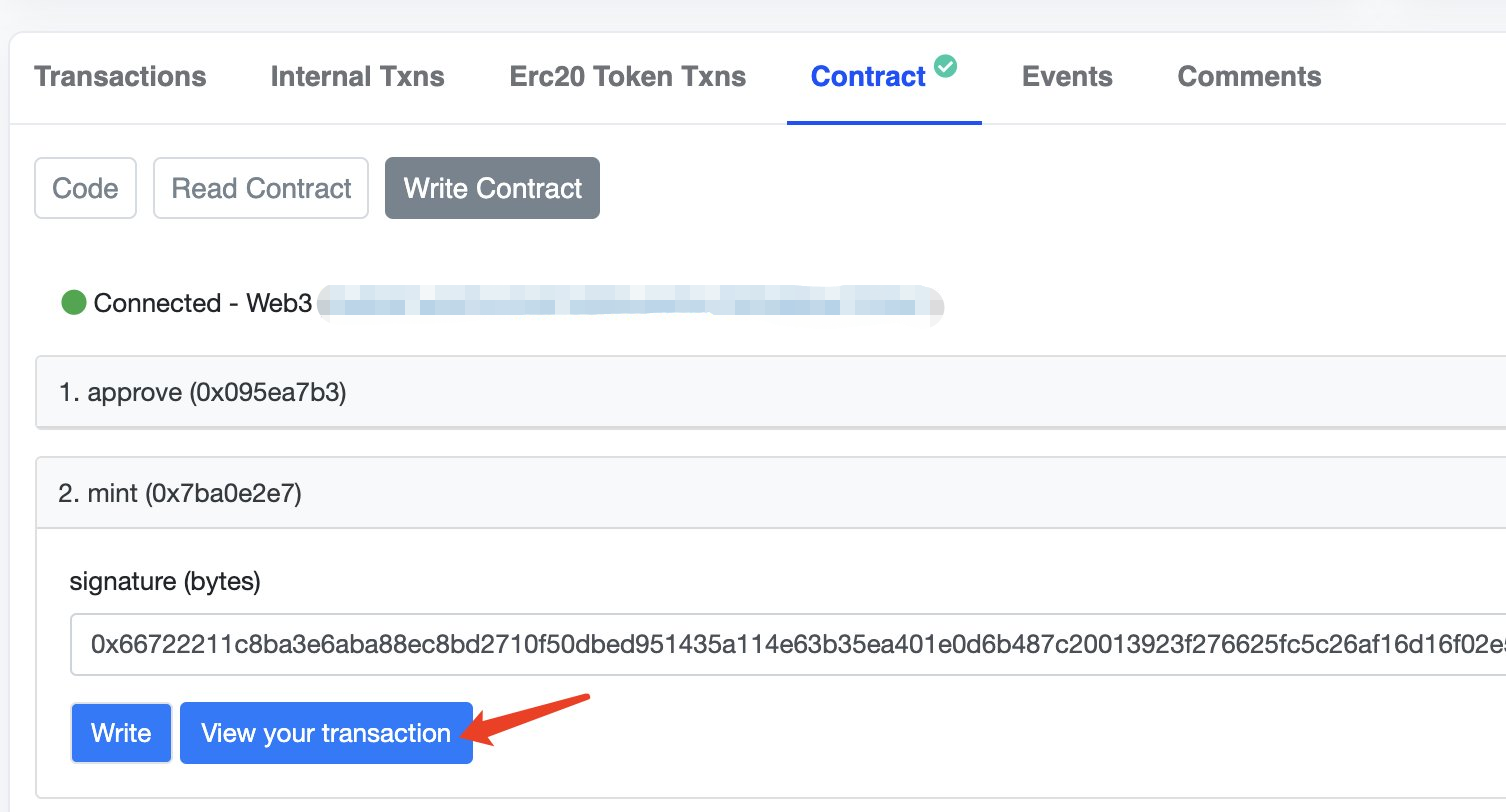
Task: Click View your transaction button
Action: pyautogui.click(x=326, y=733)
